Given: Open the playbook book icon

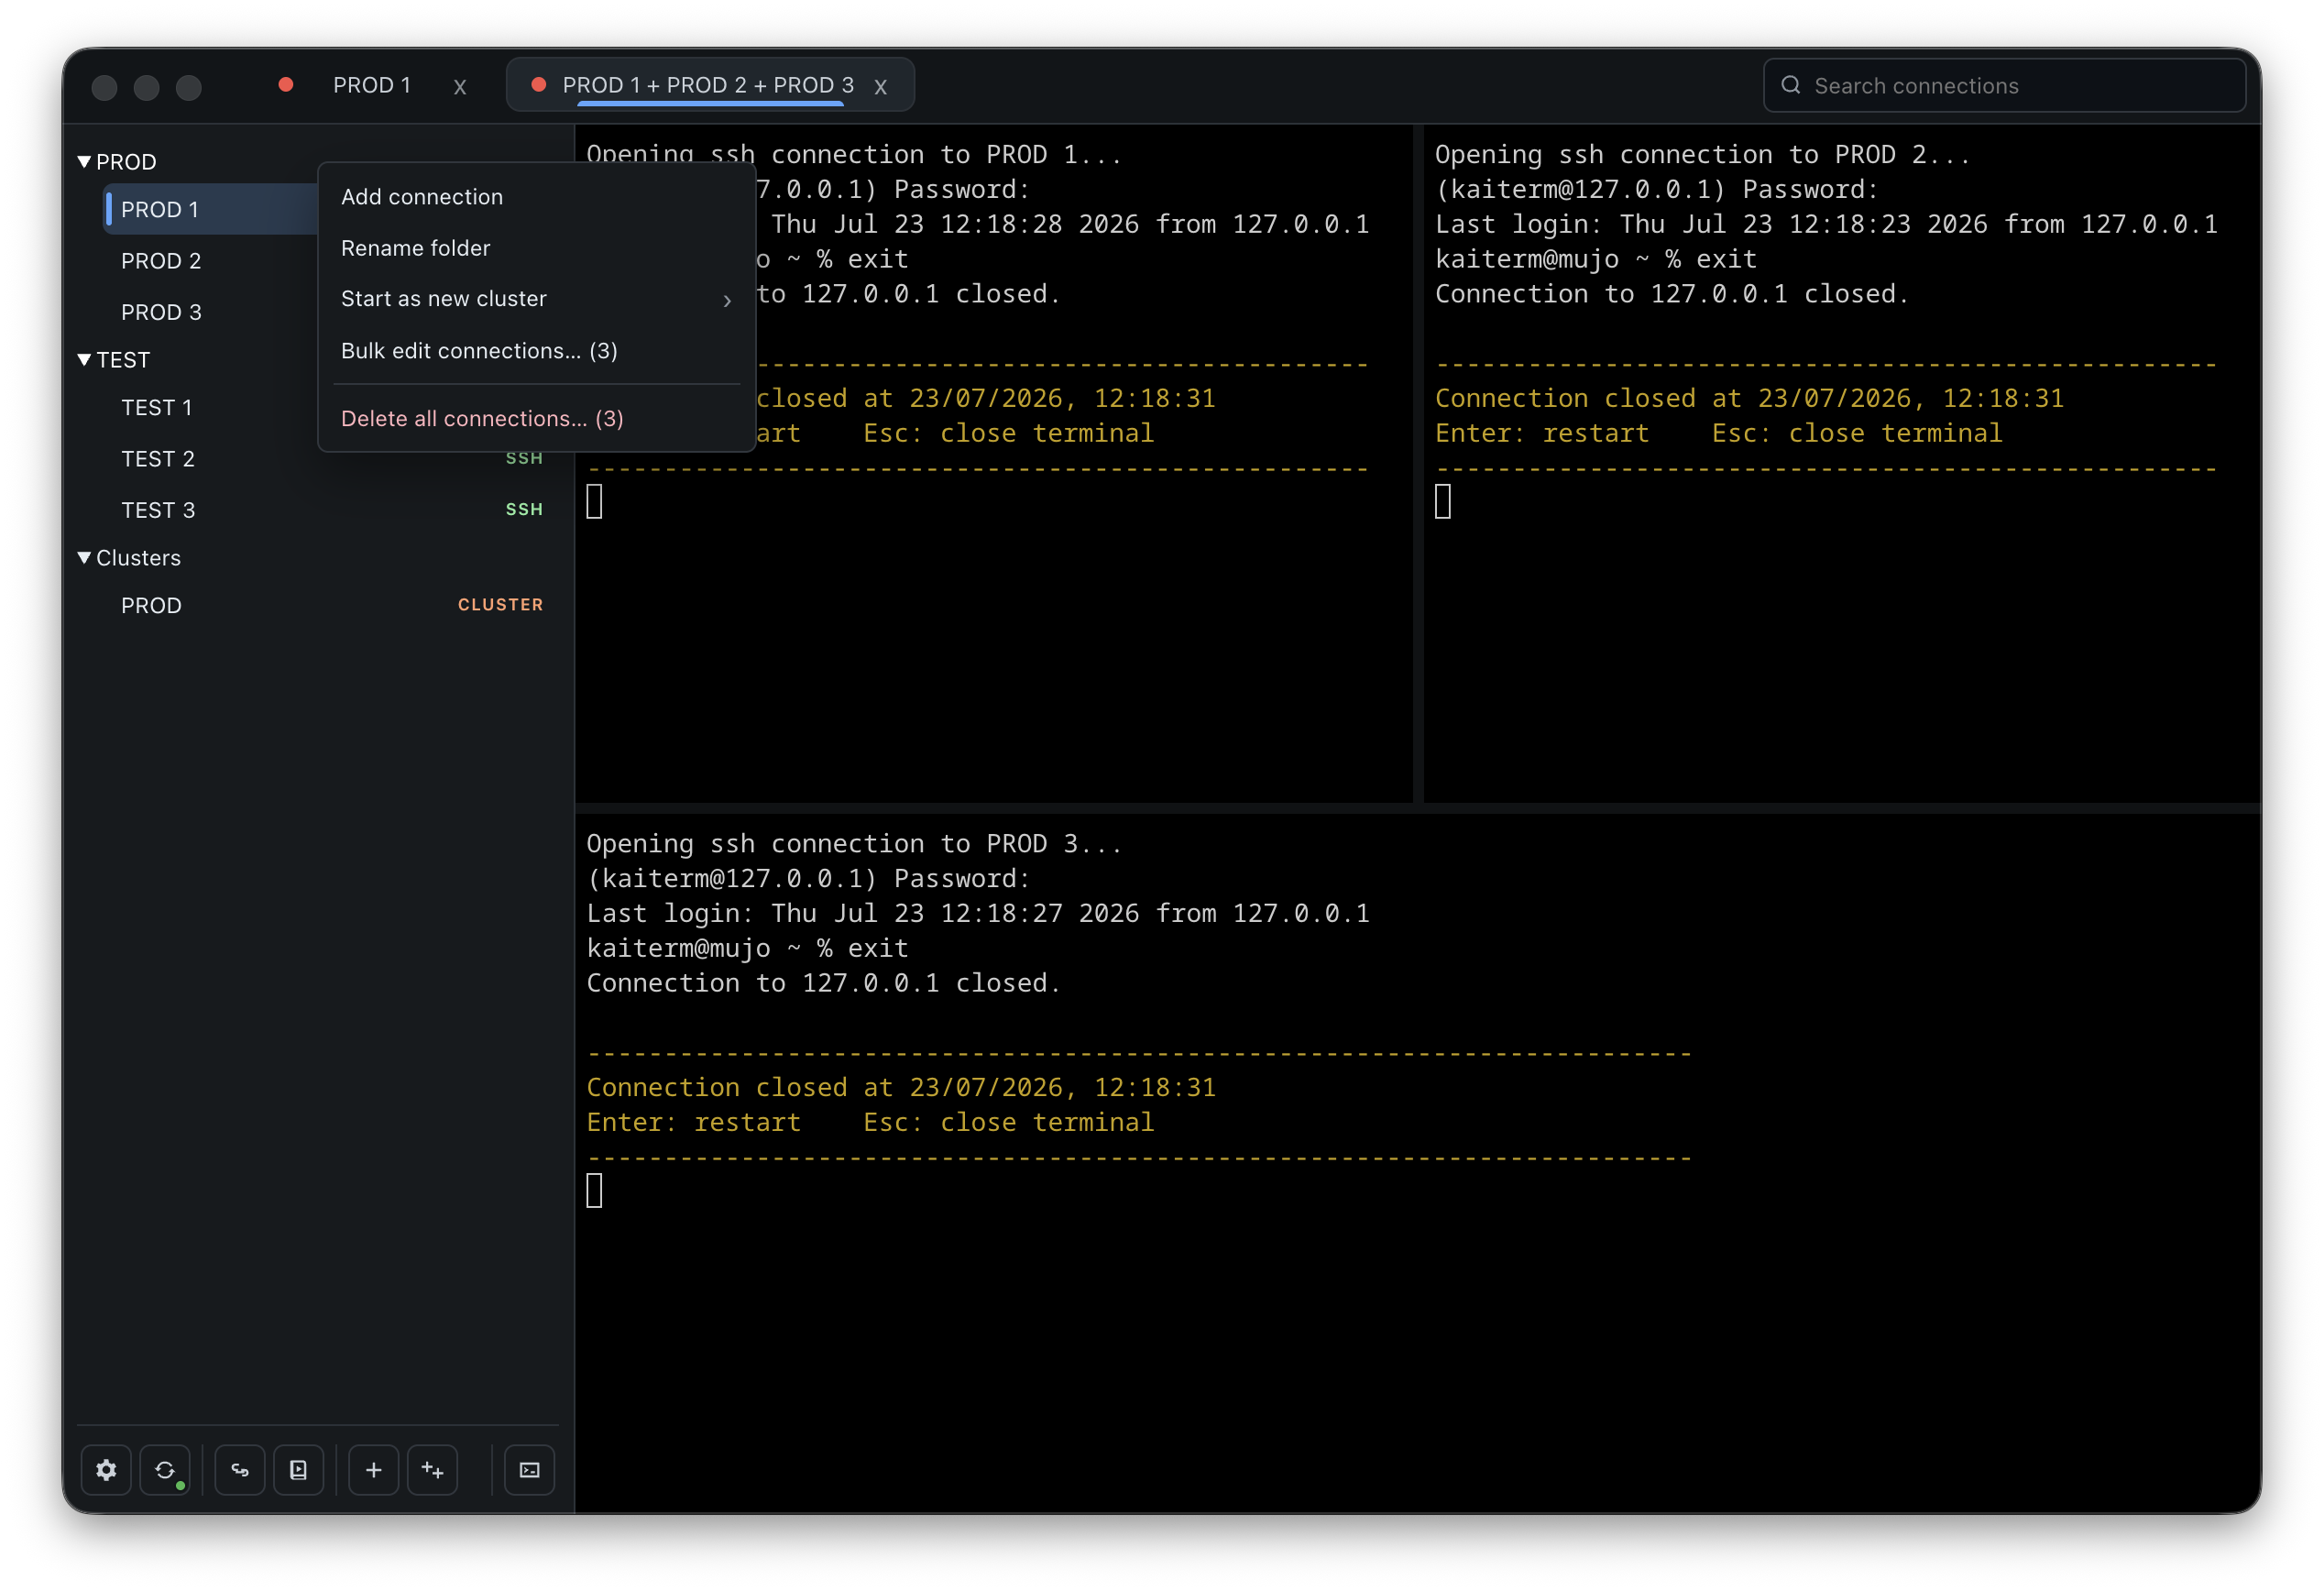Looking at the screenshot, I should 299,1470.
